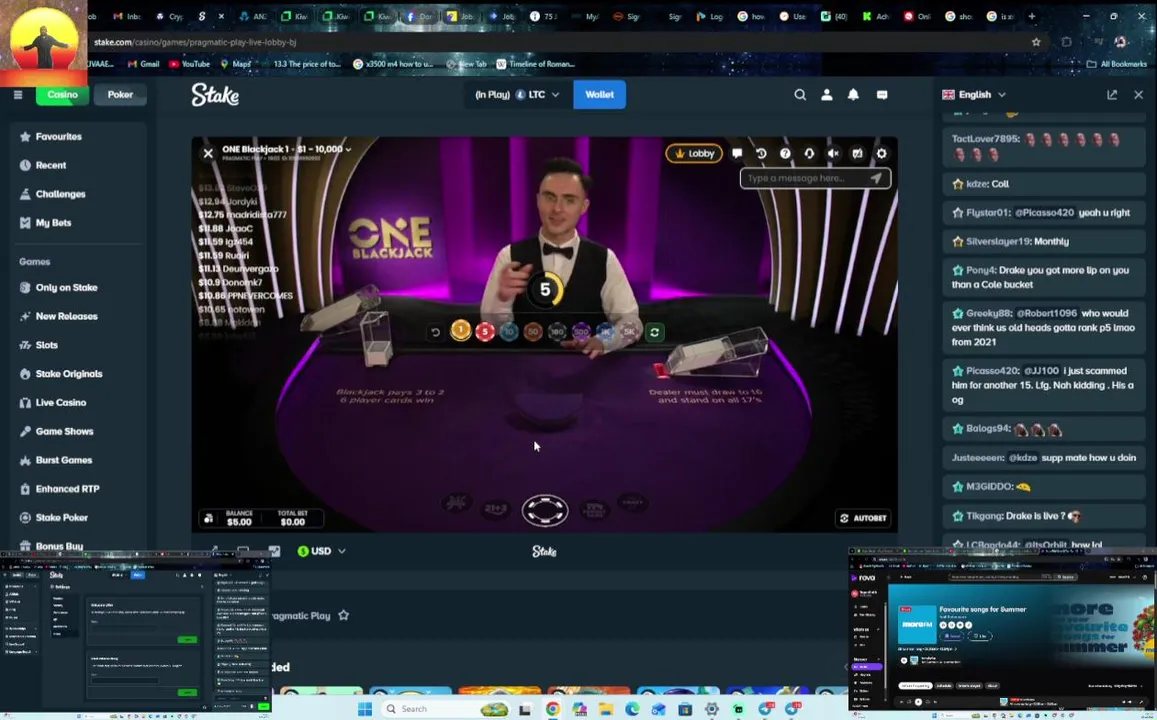Screen dimensions: 1157x720
Task: Open Burst Games category
Action: click(x=63, y=460)
